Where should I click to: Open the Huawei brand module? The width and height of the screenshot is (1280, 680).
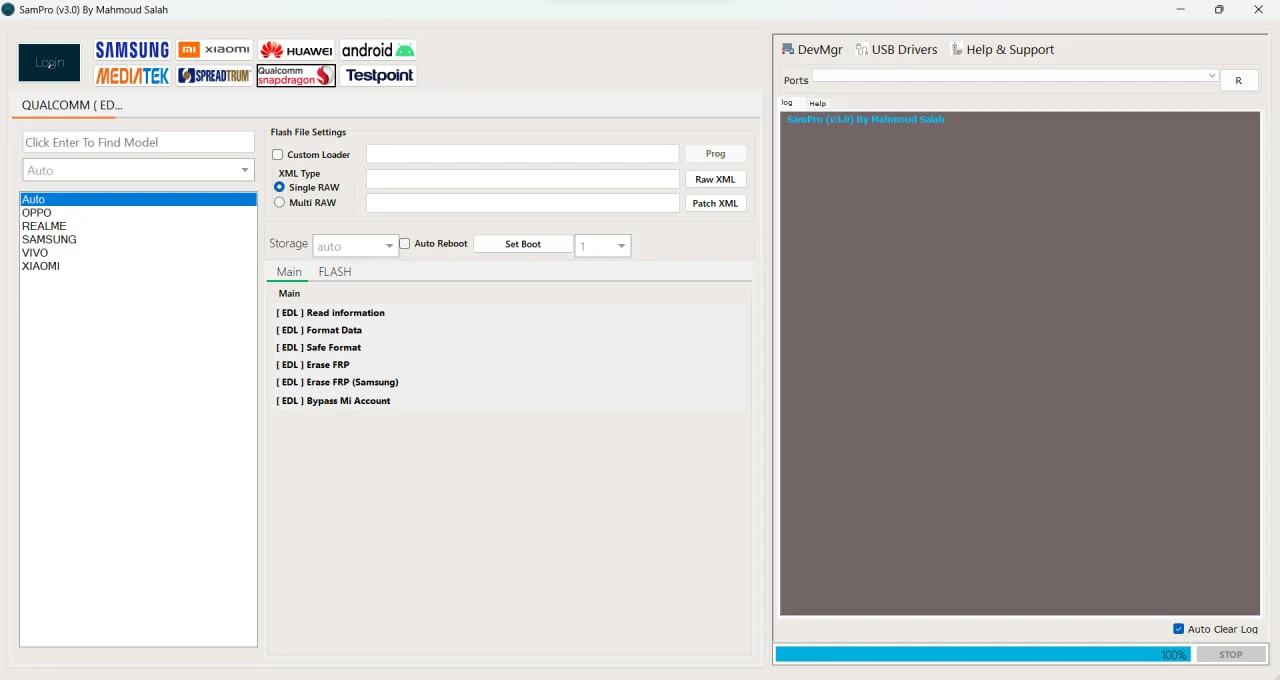coord(296,50)
